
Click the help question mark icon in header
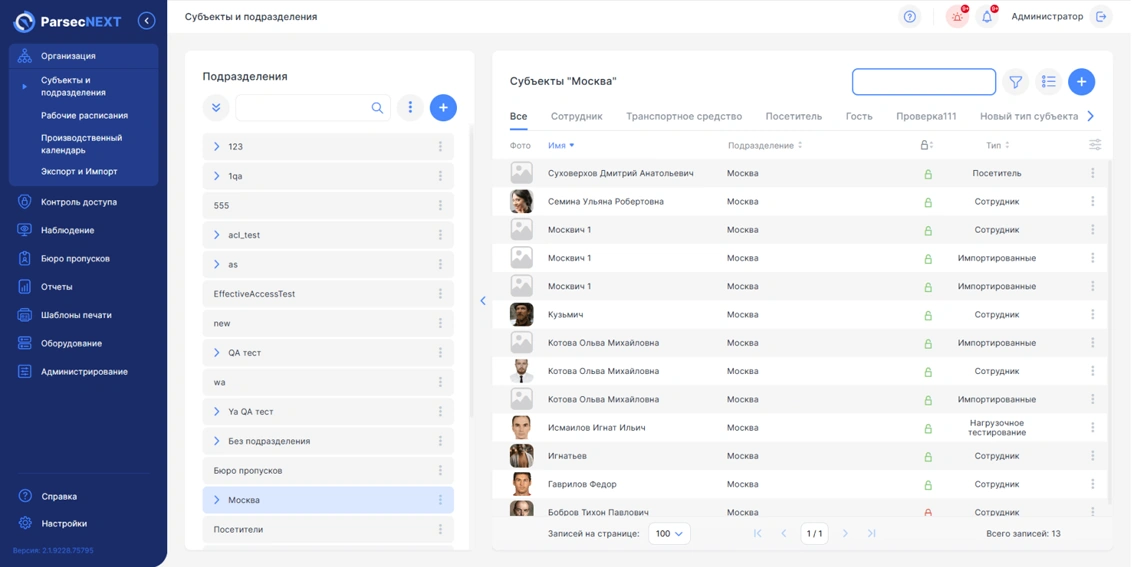tap(909, 17)
